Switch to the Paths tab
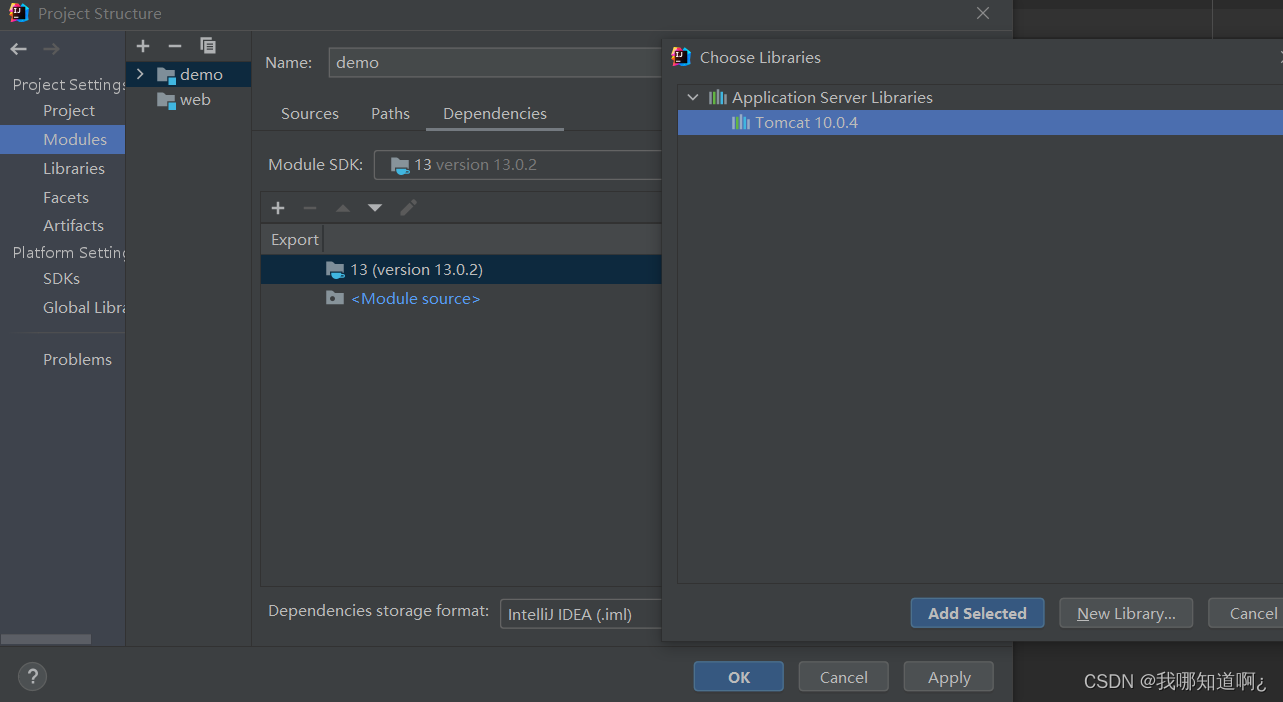 390,114
